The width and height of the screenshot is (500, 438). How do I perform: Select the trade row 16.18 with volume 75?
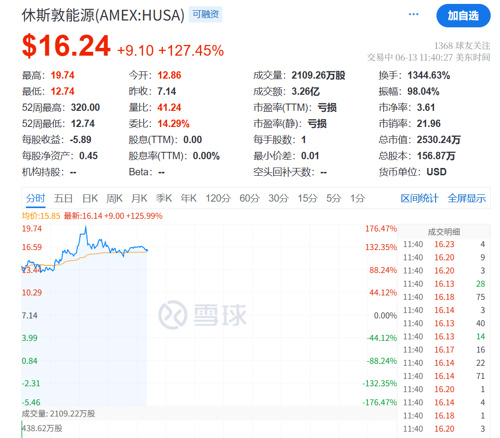[444, 297]
